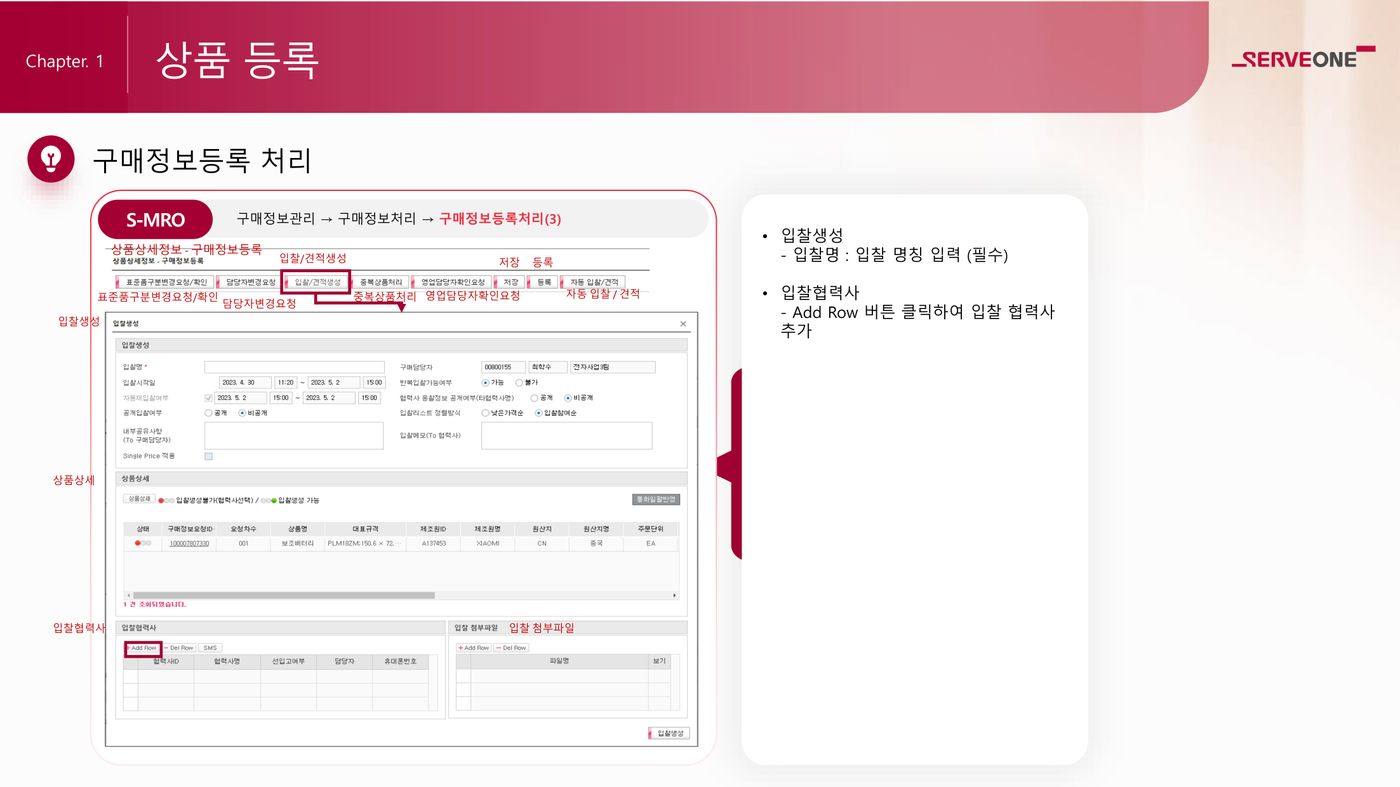The width and height of the screenshot is (1400, 787).
Task: Click Add Row in 입찰협력사 section
Action: point(143,648)
